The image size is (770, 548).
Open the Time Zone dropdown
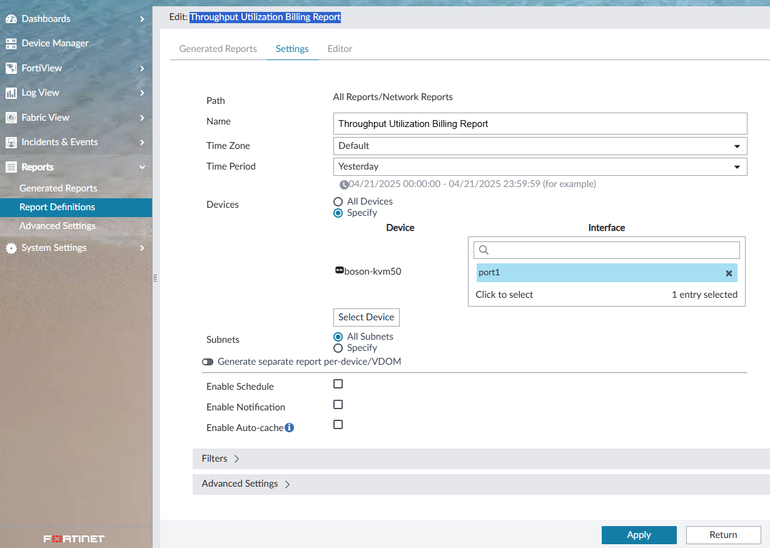(540, 146)
